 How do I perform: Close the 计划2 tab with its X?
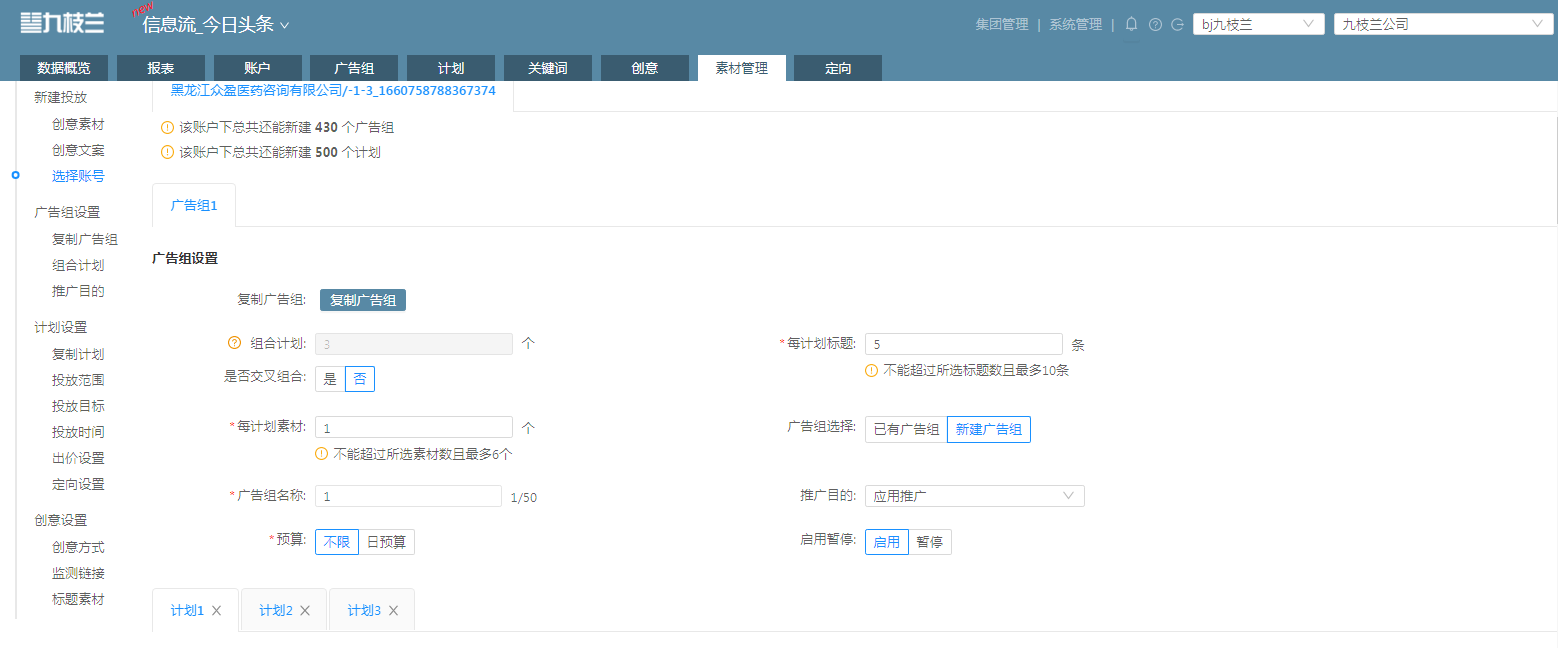305,610
